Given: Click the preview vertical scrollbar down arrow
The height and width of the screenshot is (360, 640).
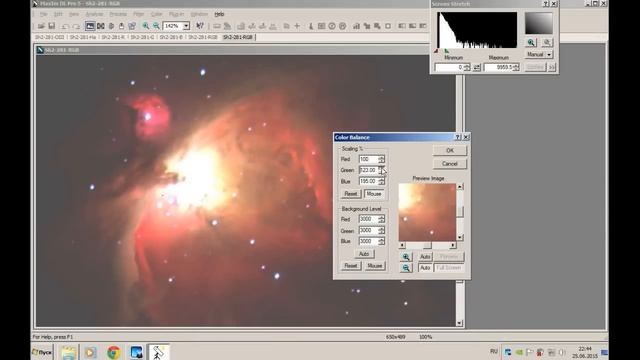Looking at the screenshot, I should 460,238.
